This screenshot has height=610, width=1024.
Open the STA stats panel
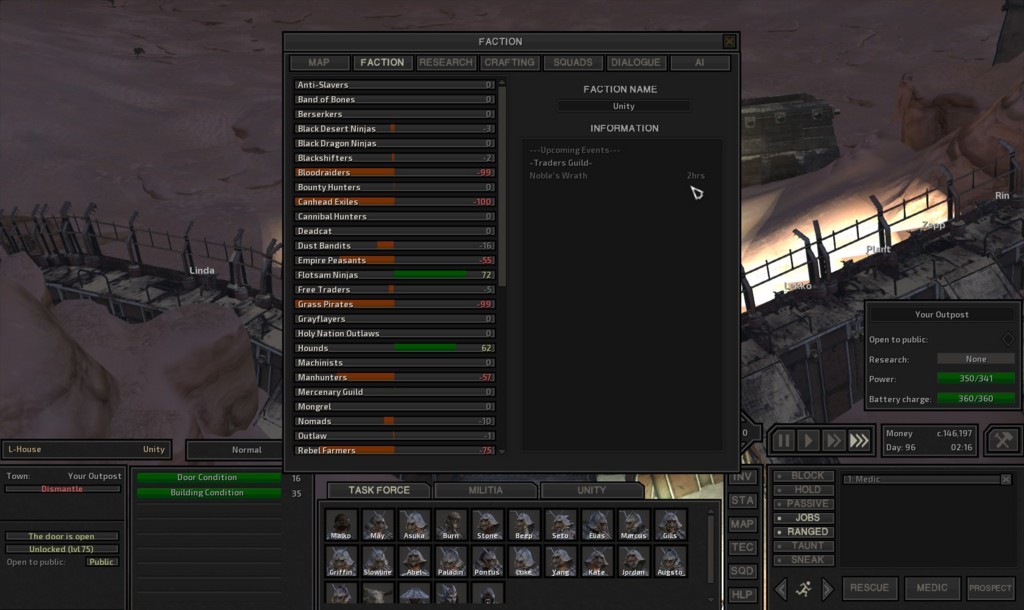coord(742,500)
